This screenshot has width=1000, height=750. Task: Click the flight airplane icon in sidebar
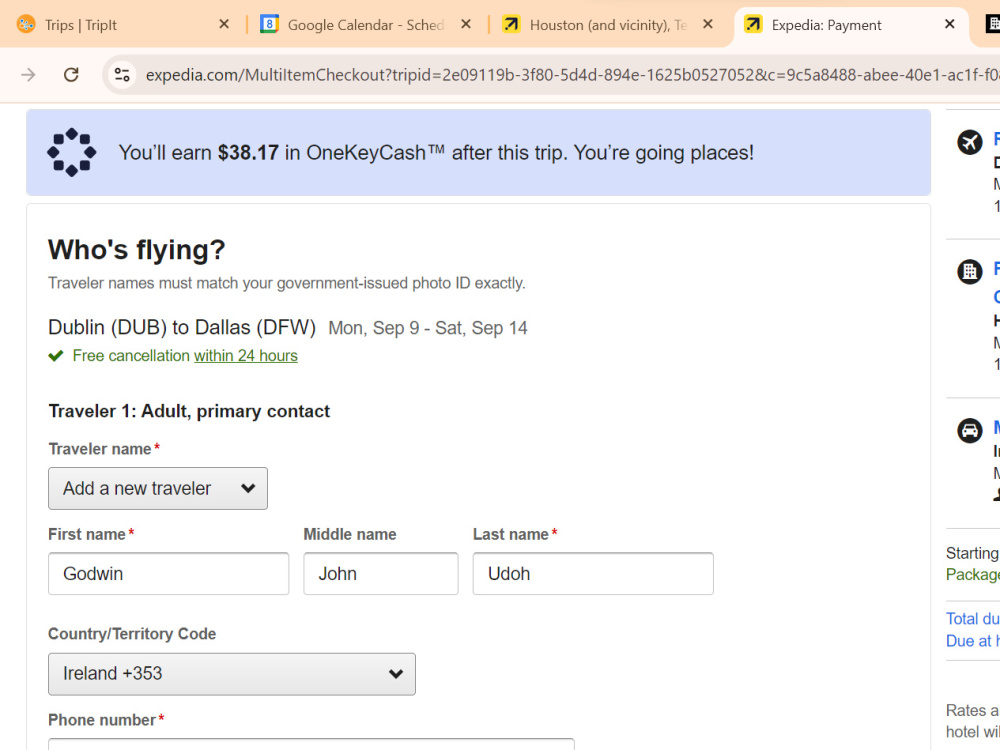click(969, 142)
